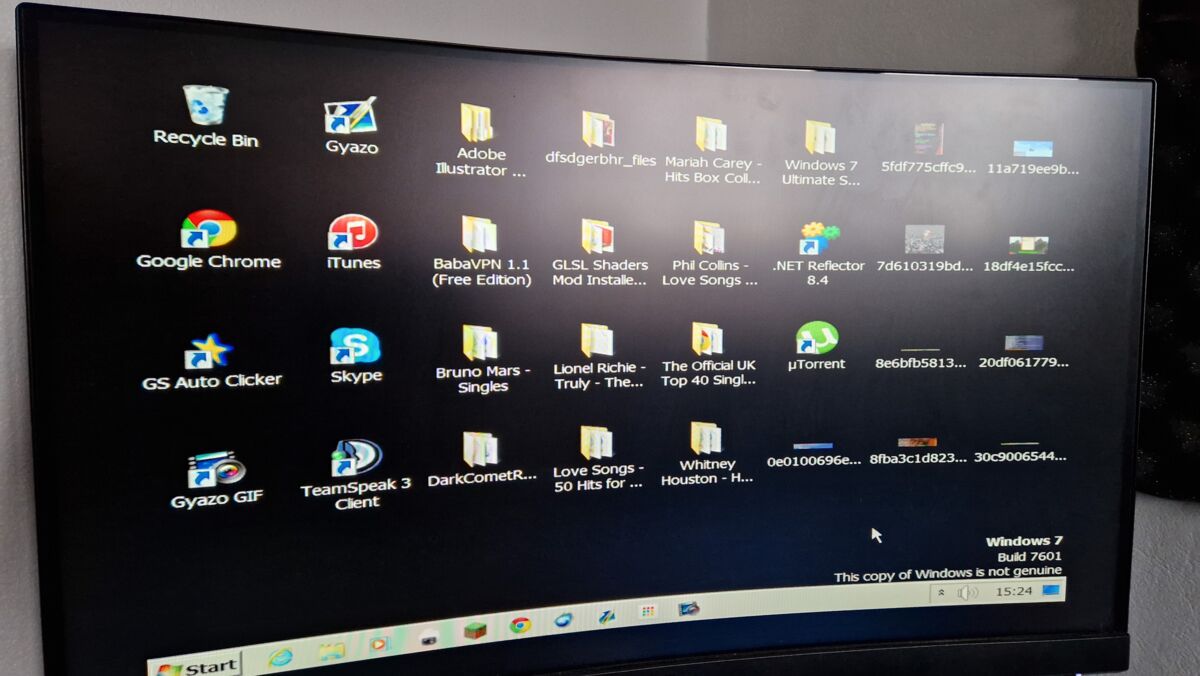Select the Recycle Bin desktop icon

coord(206,117)
